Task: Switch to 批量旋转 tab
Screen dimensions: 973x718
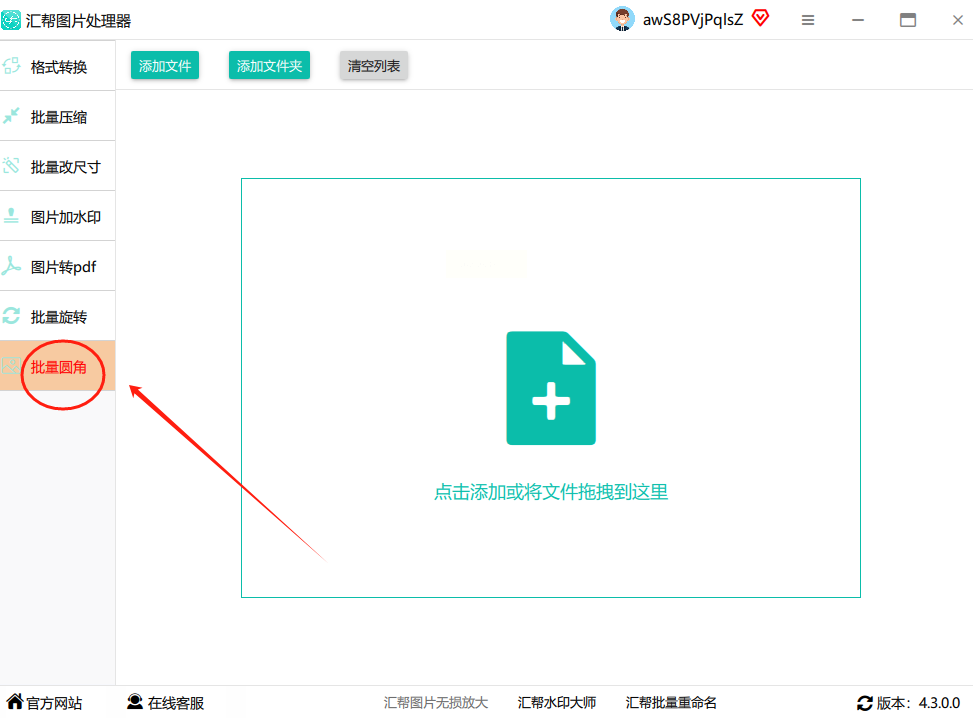Action: (x=58, y=316)
